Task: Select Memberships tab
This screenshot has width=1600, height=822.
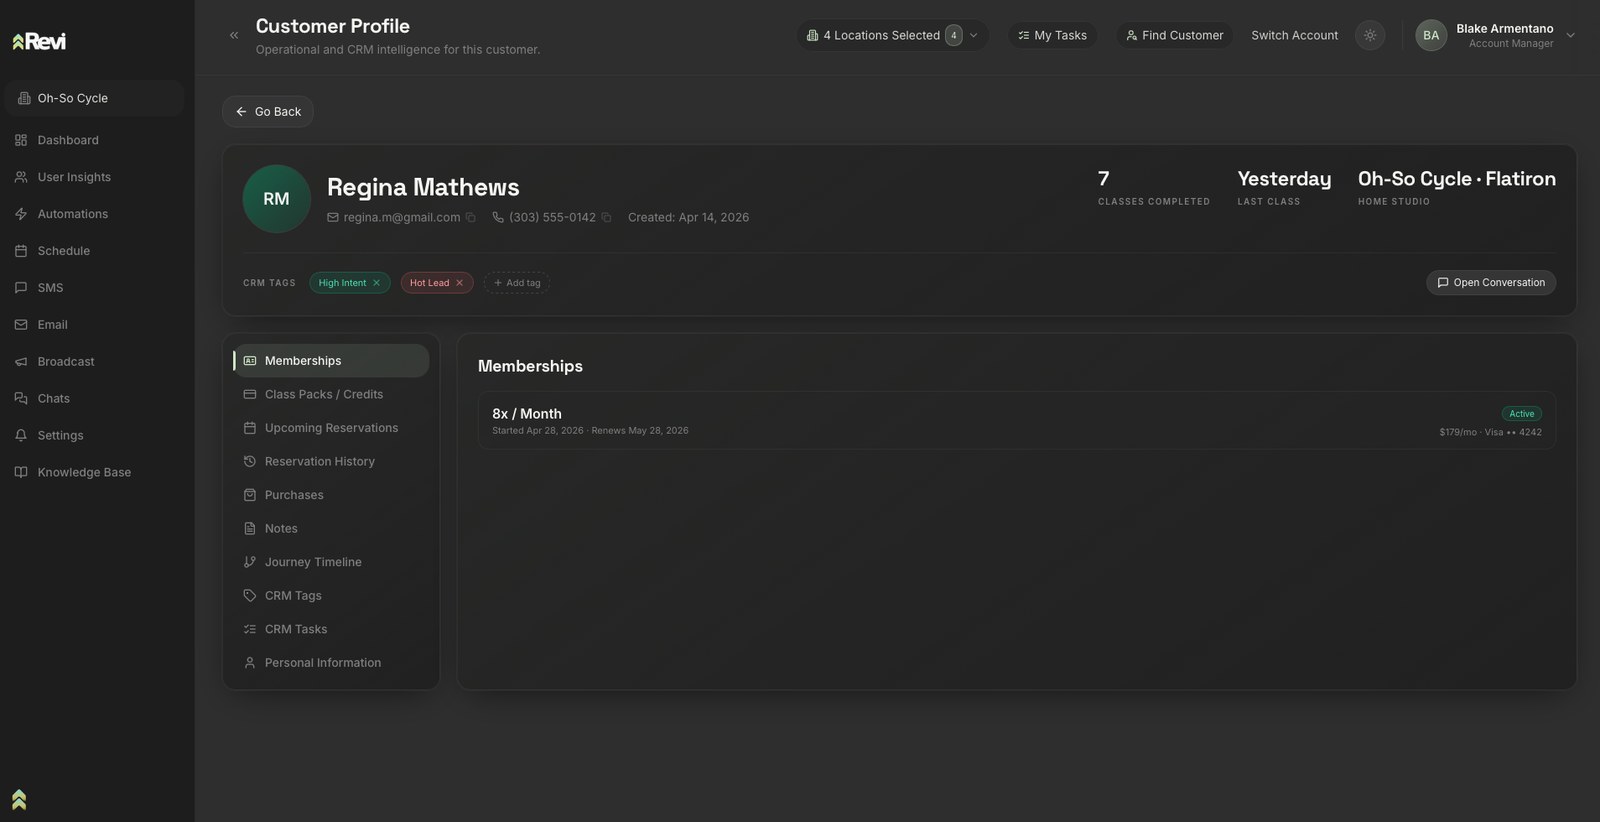Action: [x=331, y=361]
